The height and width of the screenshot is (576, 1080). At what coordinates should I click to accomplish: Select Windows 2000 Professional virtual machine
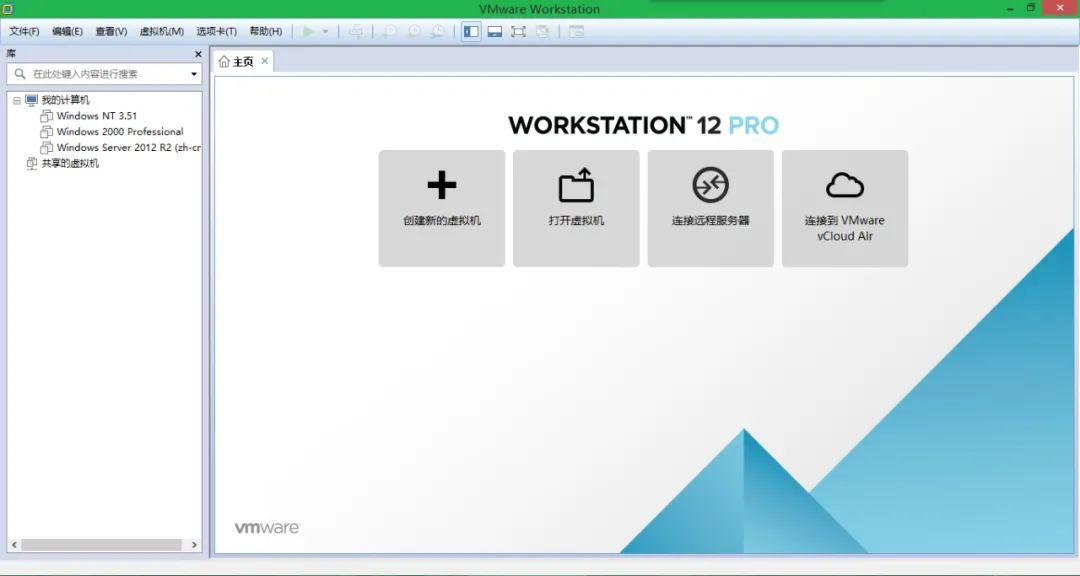(x=120, y=131)
